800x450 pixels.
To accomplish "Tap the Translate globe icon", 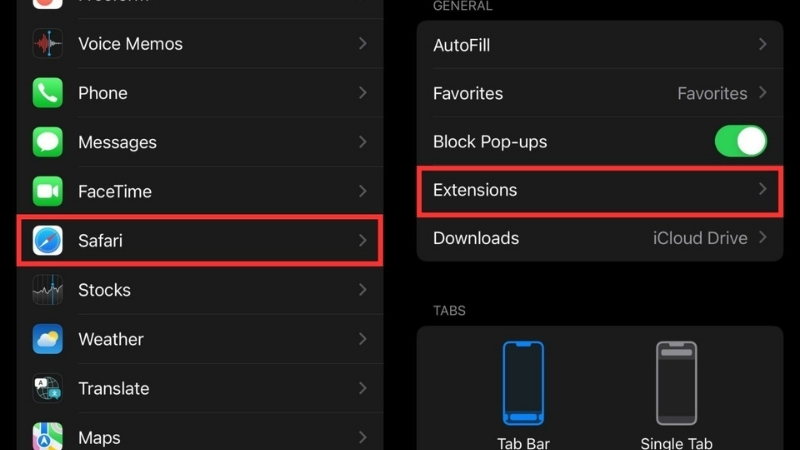I will [x=47, y=388].
